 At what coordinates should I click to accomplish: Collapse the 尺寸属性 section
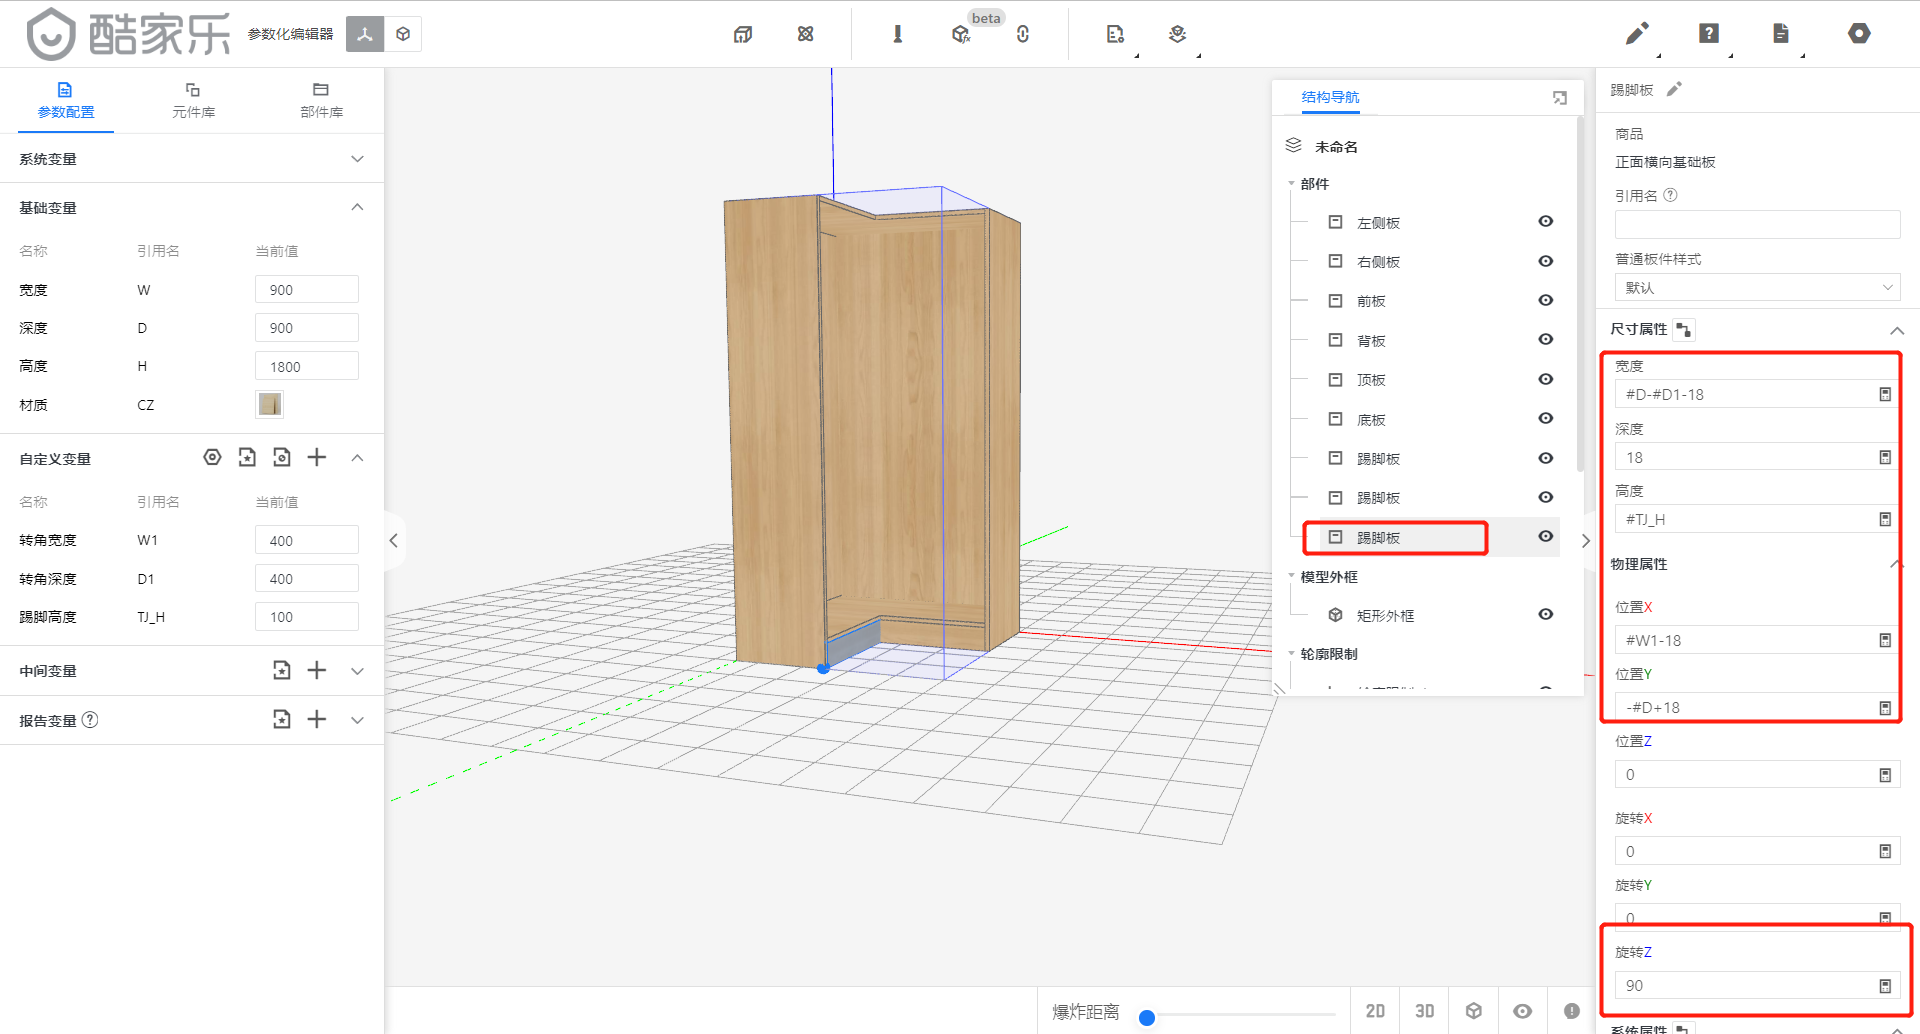pyautogui.click(x=1896, y=330)
